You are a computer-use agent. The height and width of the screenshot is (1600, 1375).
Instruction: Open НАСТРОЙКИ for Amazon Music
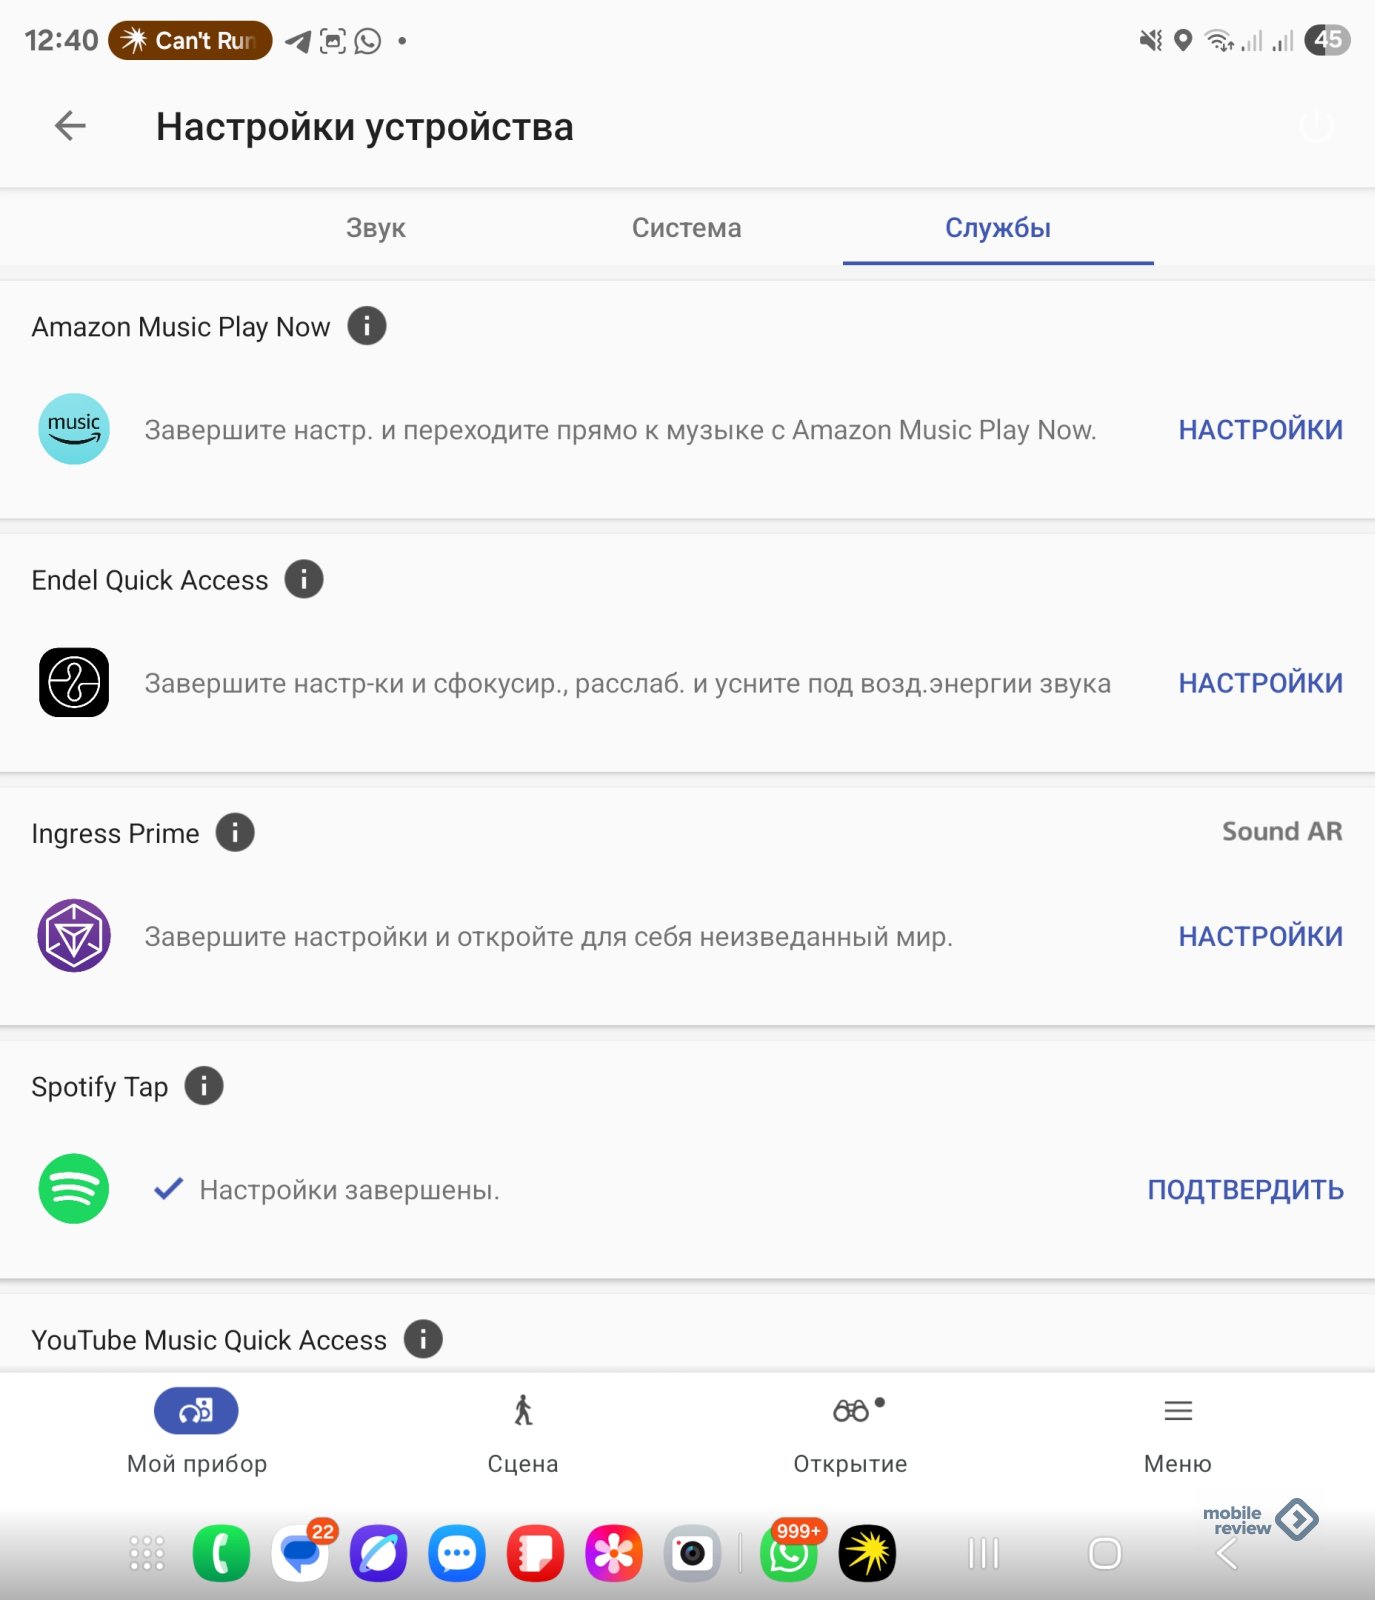(x=1260, y=430)
